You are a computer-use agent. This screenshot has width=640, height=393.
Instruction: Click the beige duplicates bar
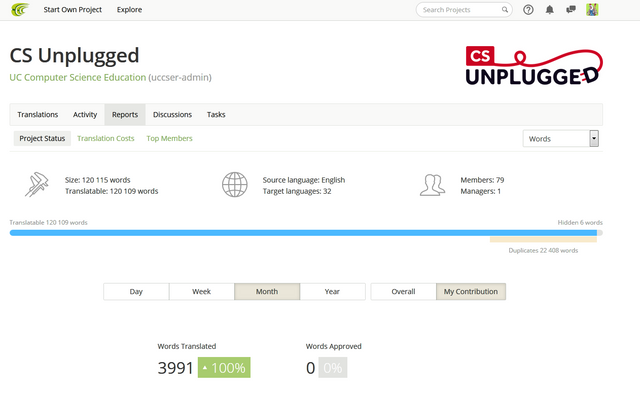tap(543, 240)
